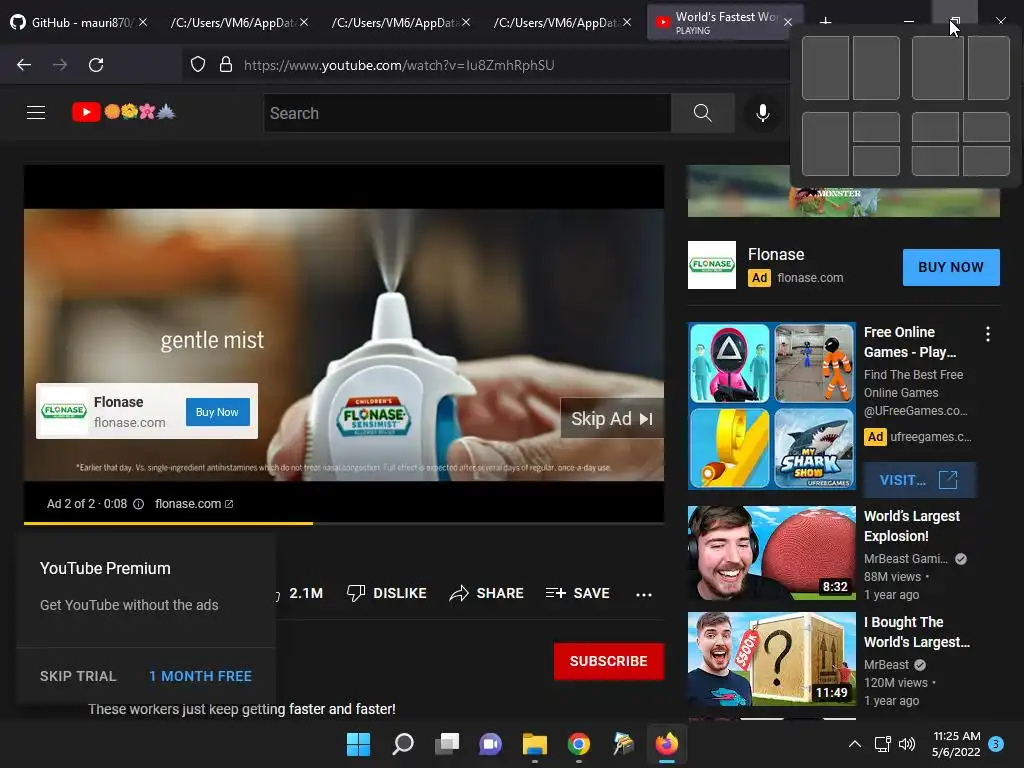Launch File Explorer from the taskbar
The image size is (1024, 768).
(535, 744)
